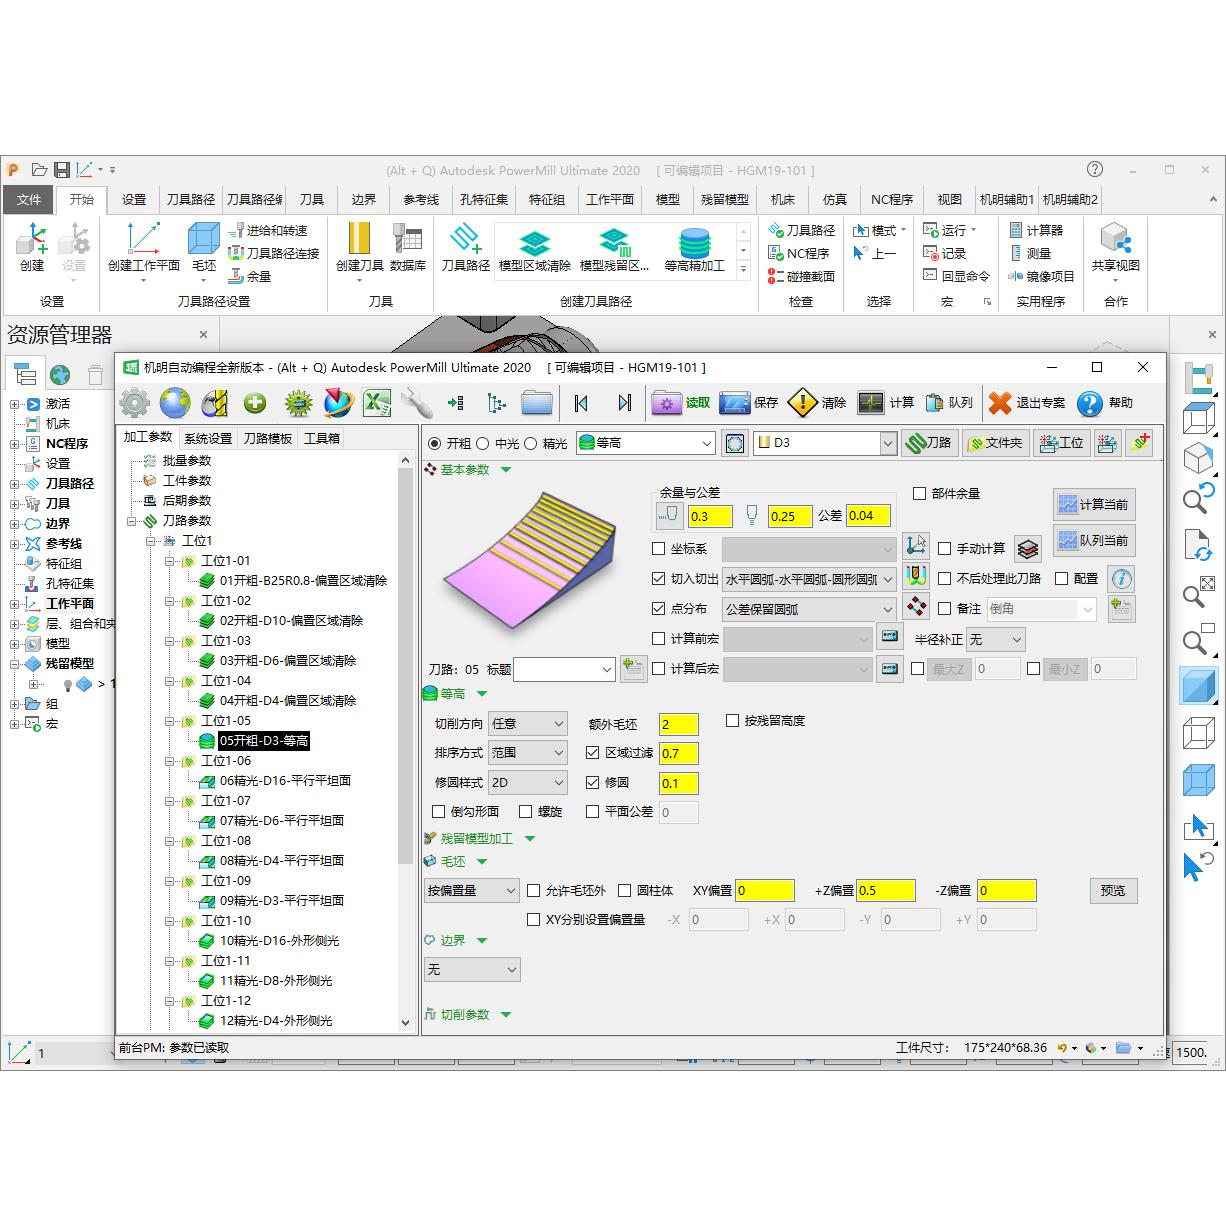Click the yellow +Z偏置 0.5 field

pos(885,891)
